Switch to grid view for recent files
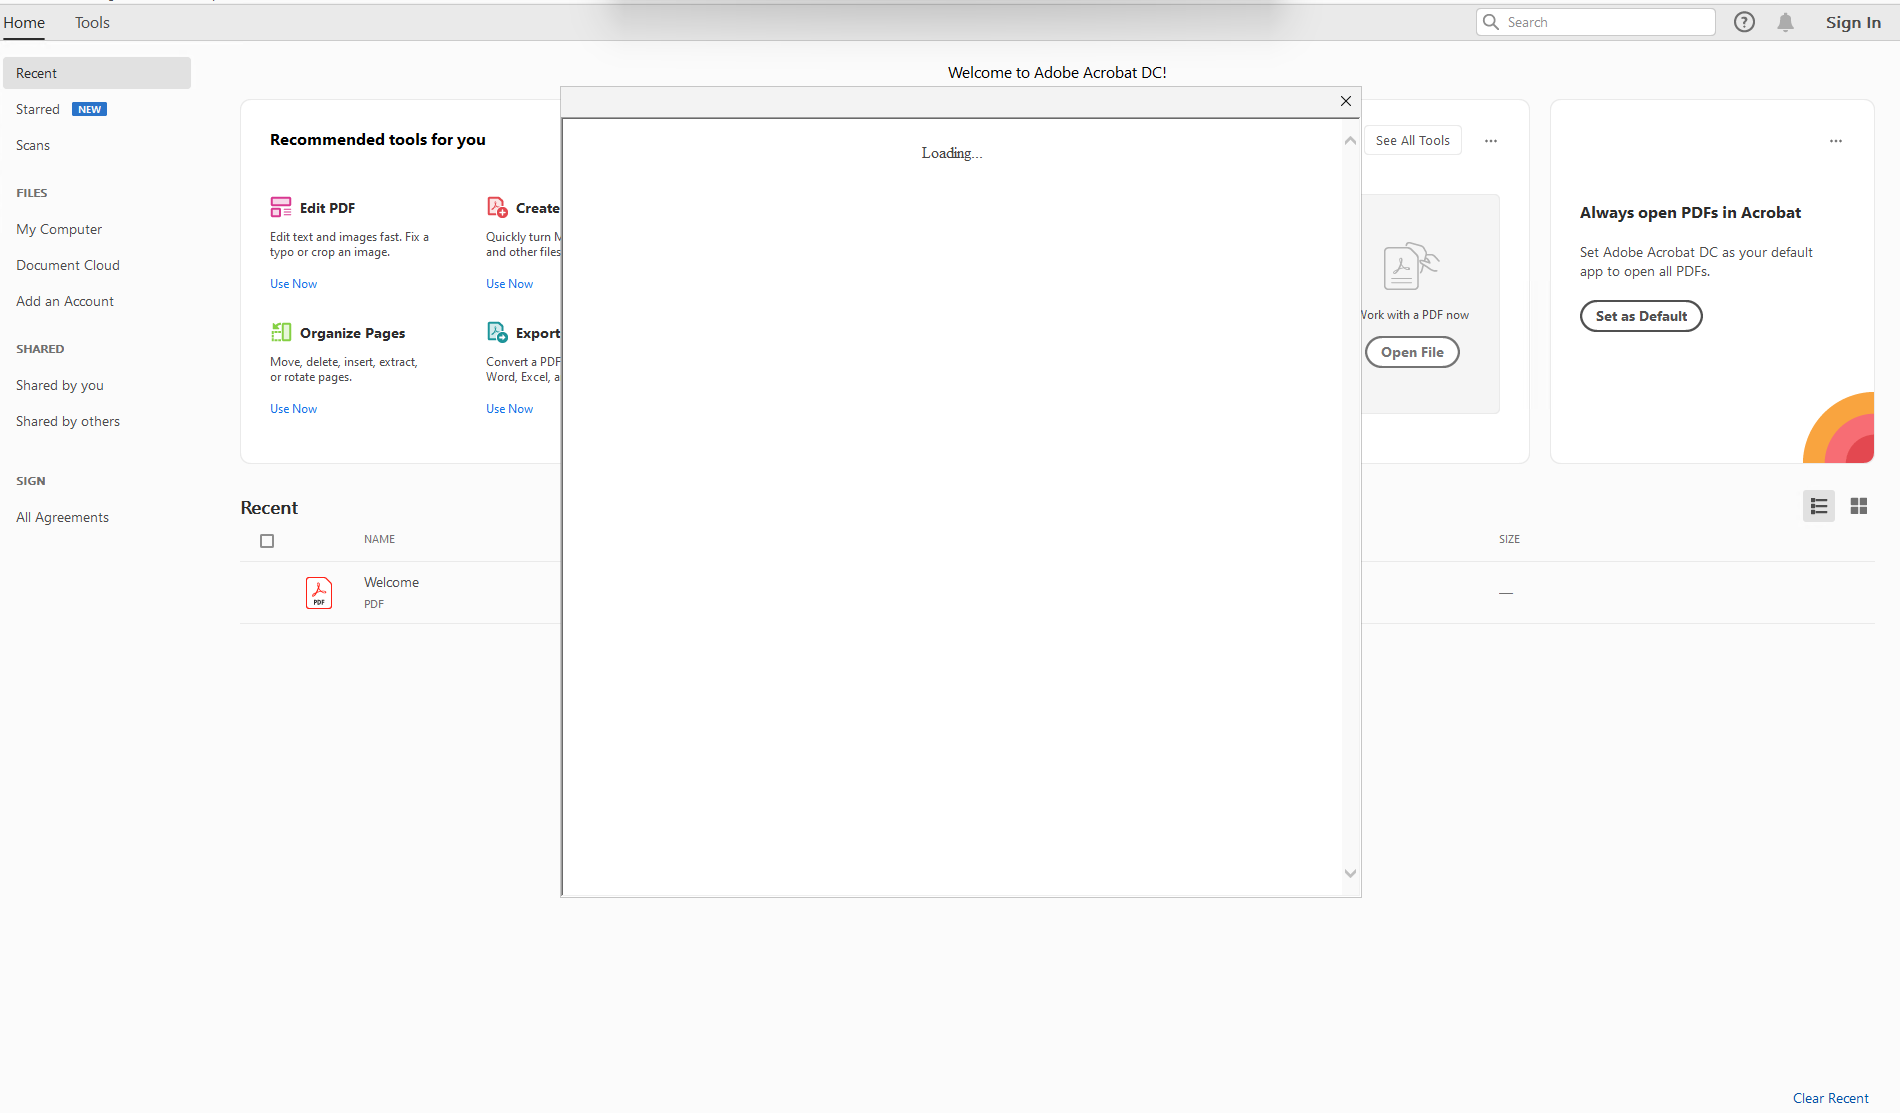1900x1113 pixels. pos(1859,506)
